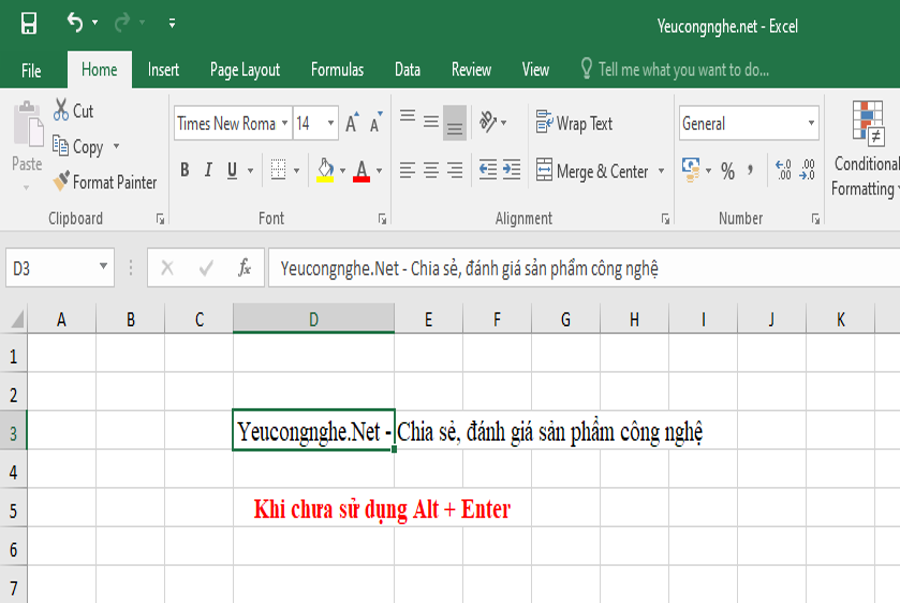Open the General number format dropdown
This screenshot has width=900, height=603.
coord(811,123)
